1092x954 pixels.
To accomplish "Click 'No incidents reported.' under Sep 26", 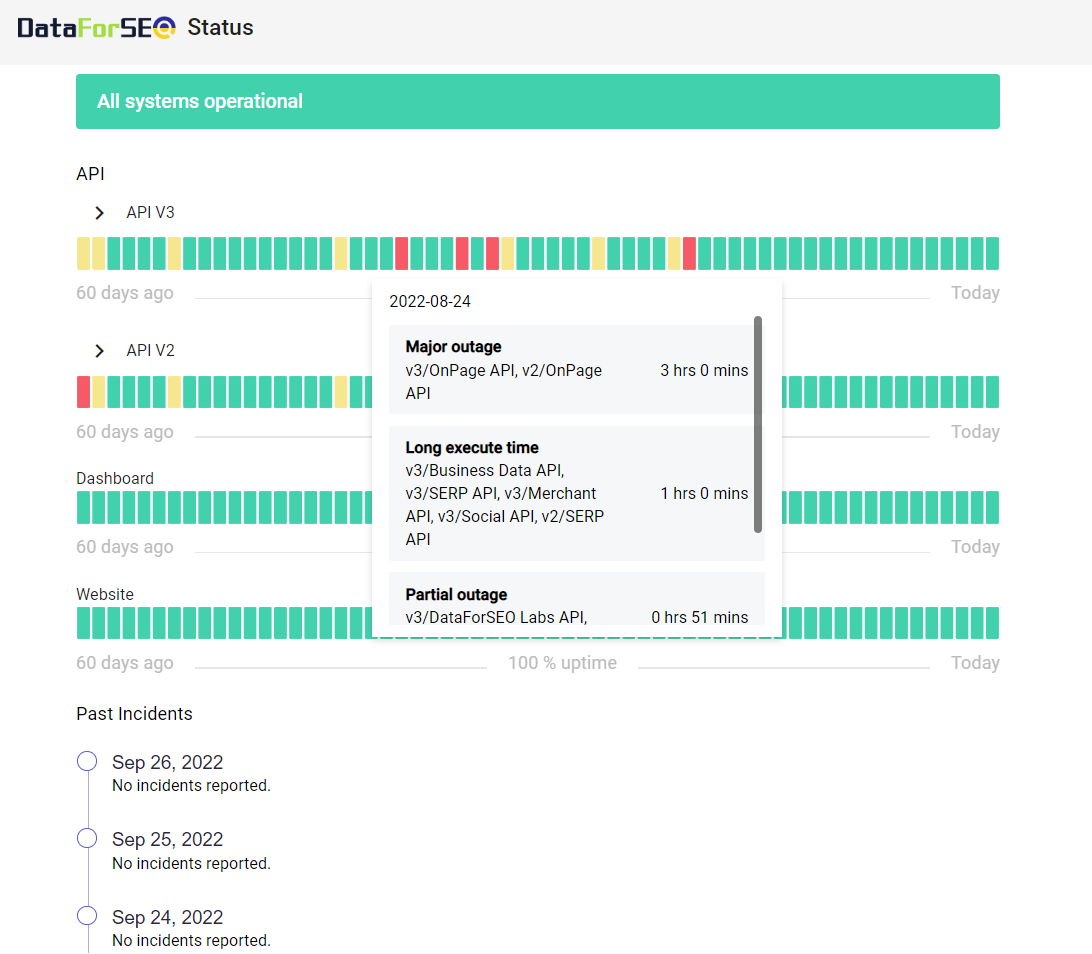I will pyautogui.click(x=192, y=785).
